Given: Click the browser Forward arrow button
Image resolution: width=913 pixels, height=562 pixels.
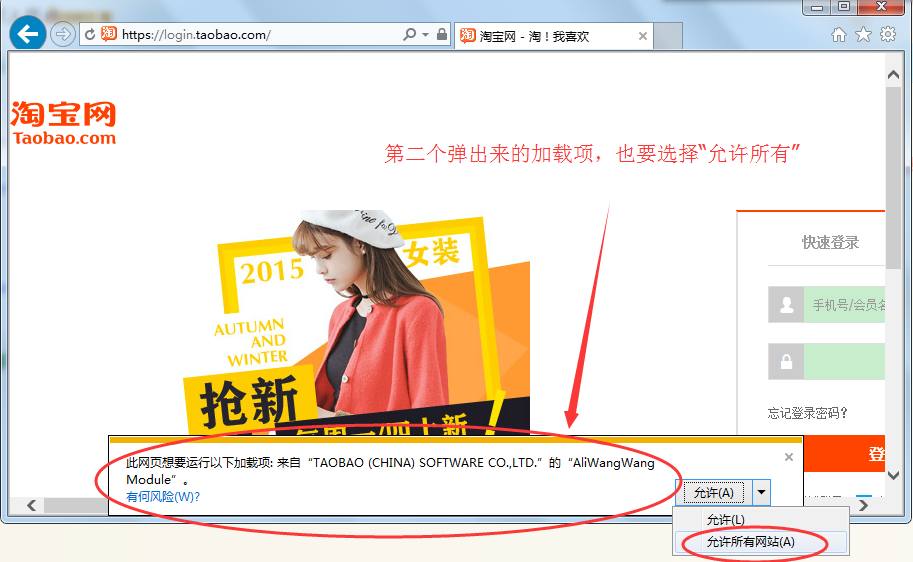Looking at the screenshot, I should [x=63, y=34].
